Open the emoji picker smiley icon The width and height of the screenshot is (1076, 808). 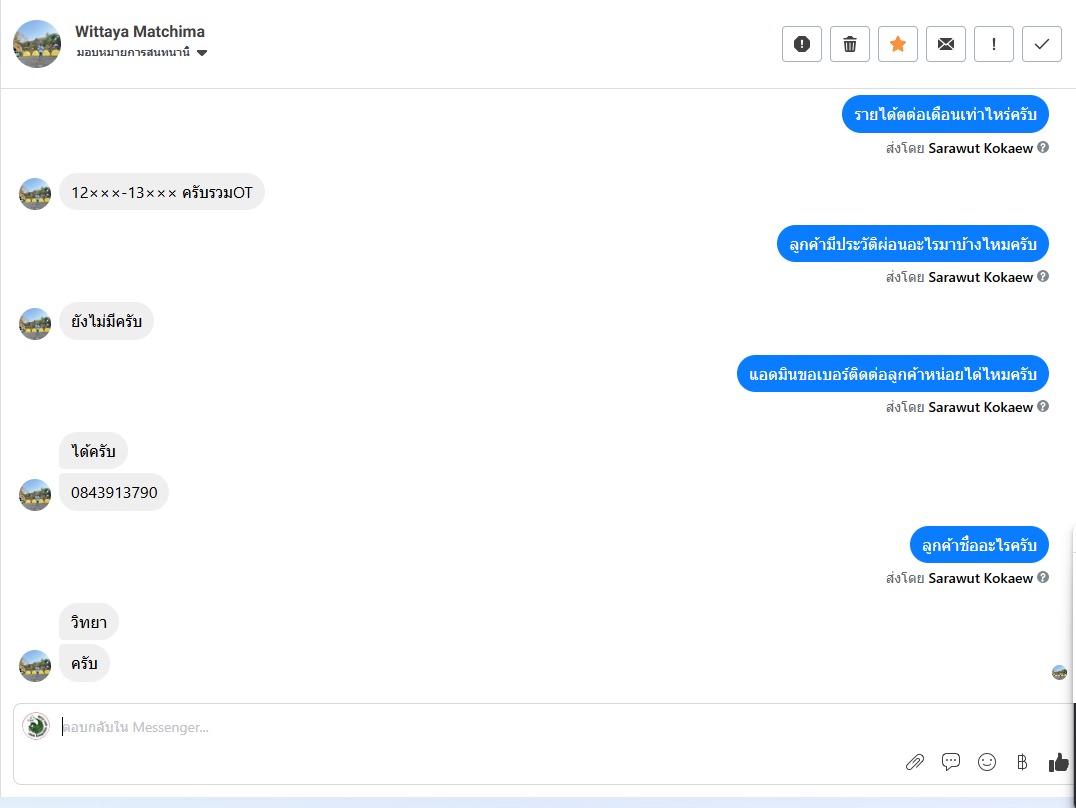pos(987,761)
